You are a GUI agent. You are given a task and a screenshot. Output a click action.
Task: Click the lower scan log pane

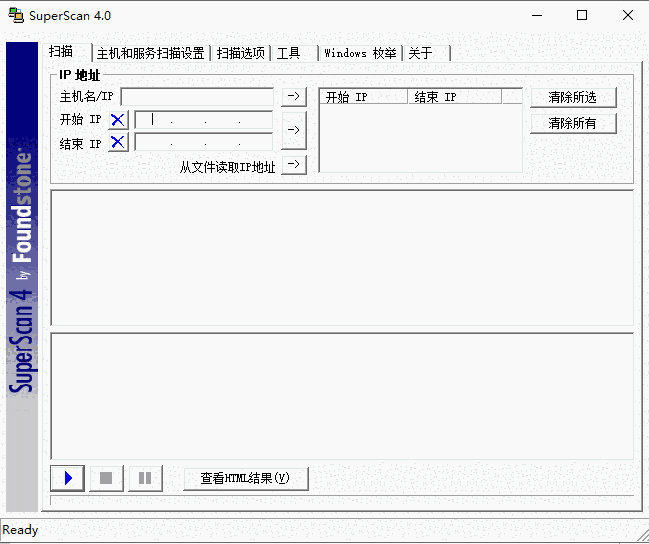(342, 396)
